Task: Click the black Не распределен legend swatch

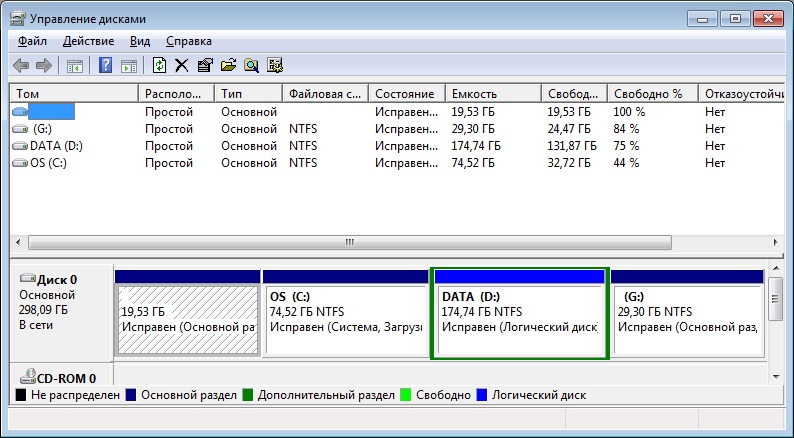Action: 21,395
